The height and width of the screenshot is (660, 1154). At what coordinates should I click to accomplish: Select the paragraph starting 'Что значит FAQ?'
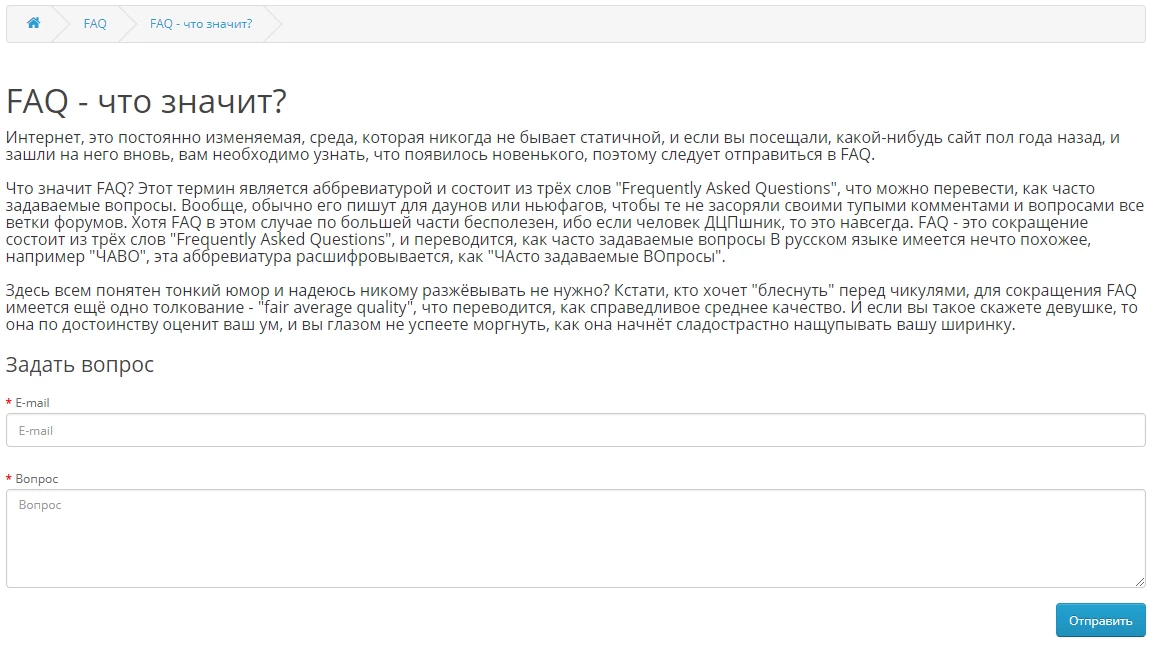[575, 222]
